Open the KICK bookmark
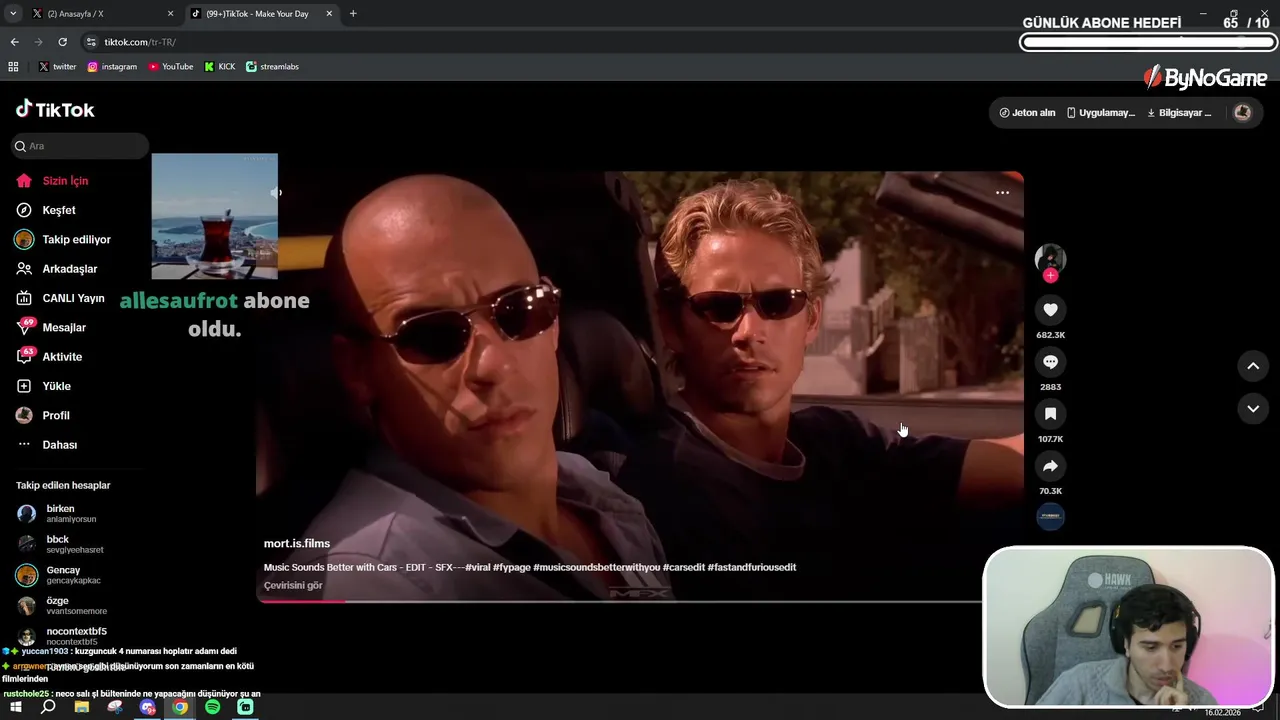Screen dimensions: 1280x720 pyautogui.click(x=219, y=67)
